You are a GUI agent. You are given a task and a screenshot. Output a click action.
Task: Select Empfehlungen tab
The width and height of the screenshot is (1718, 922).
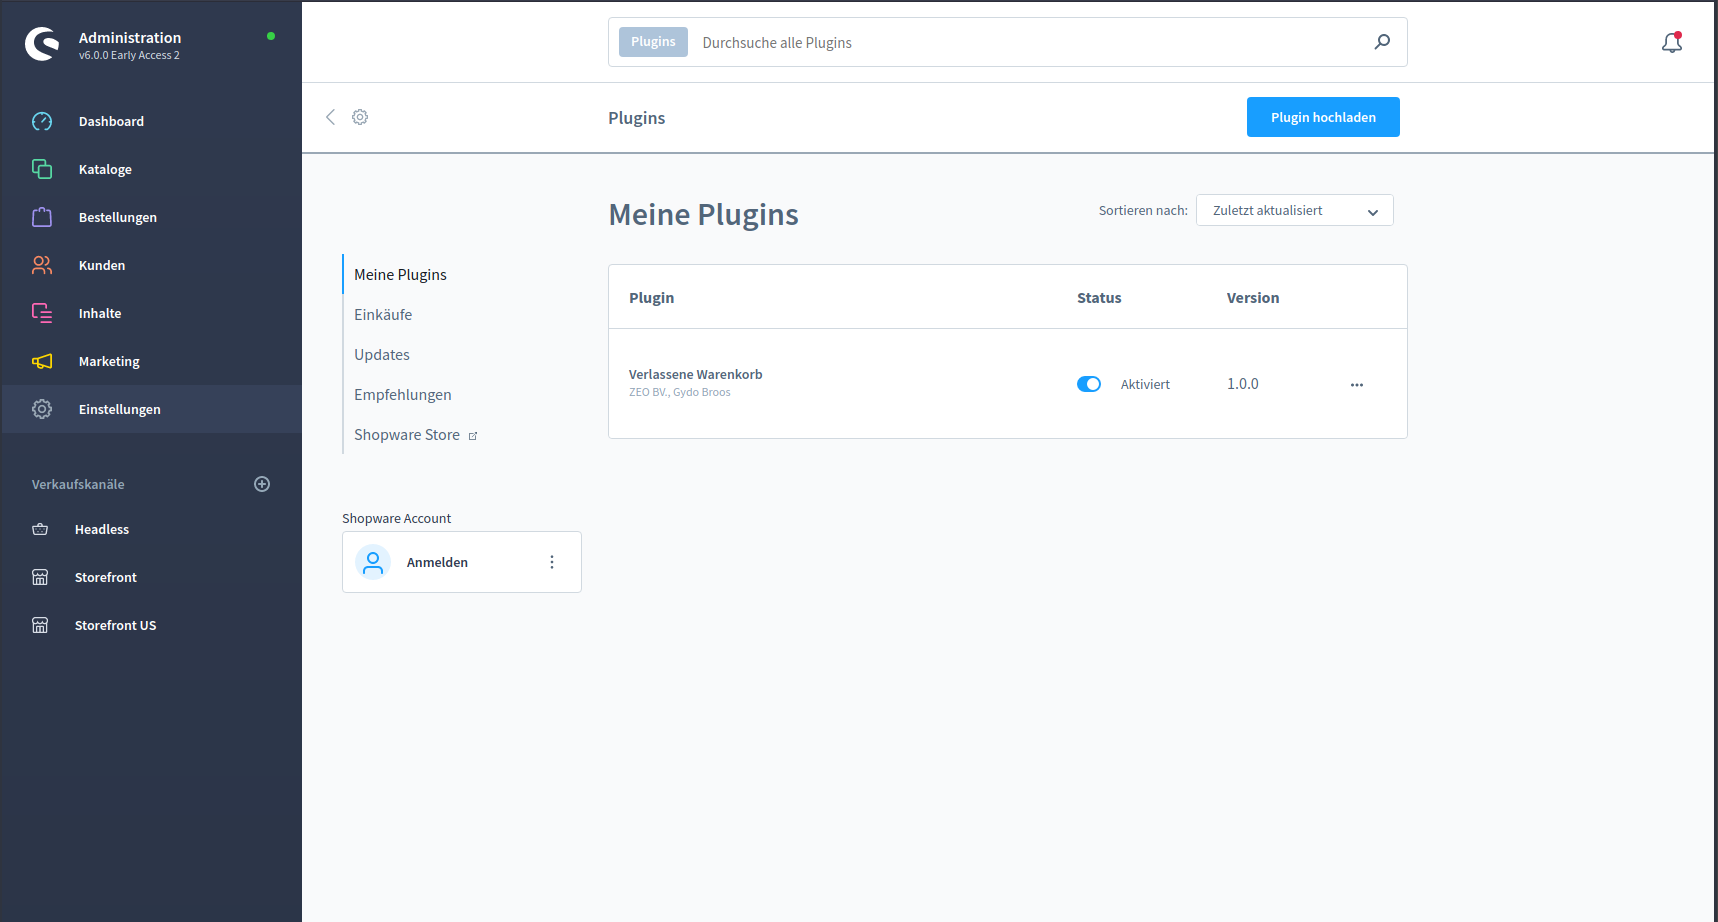(x=403, y=394)
